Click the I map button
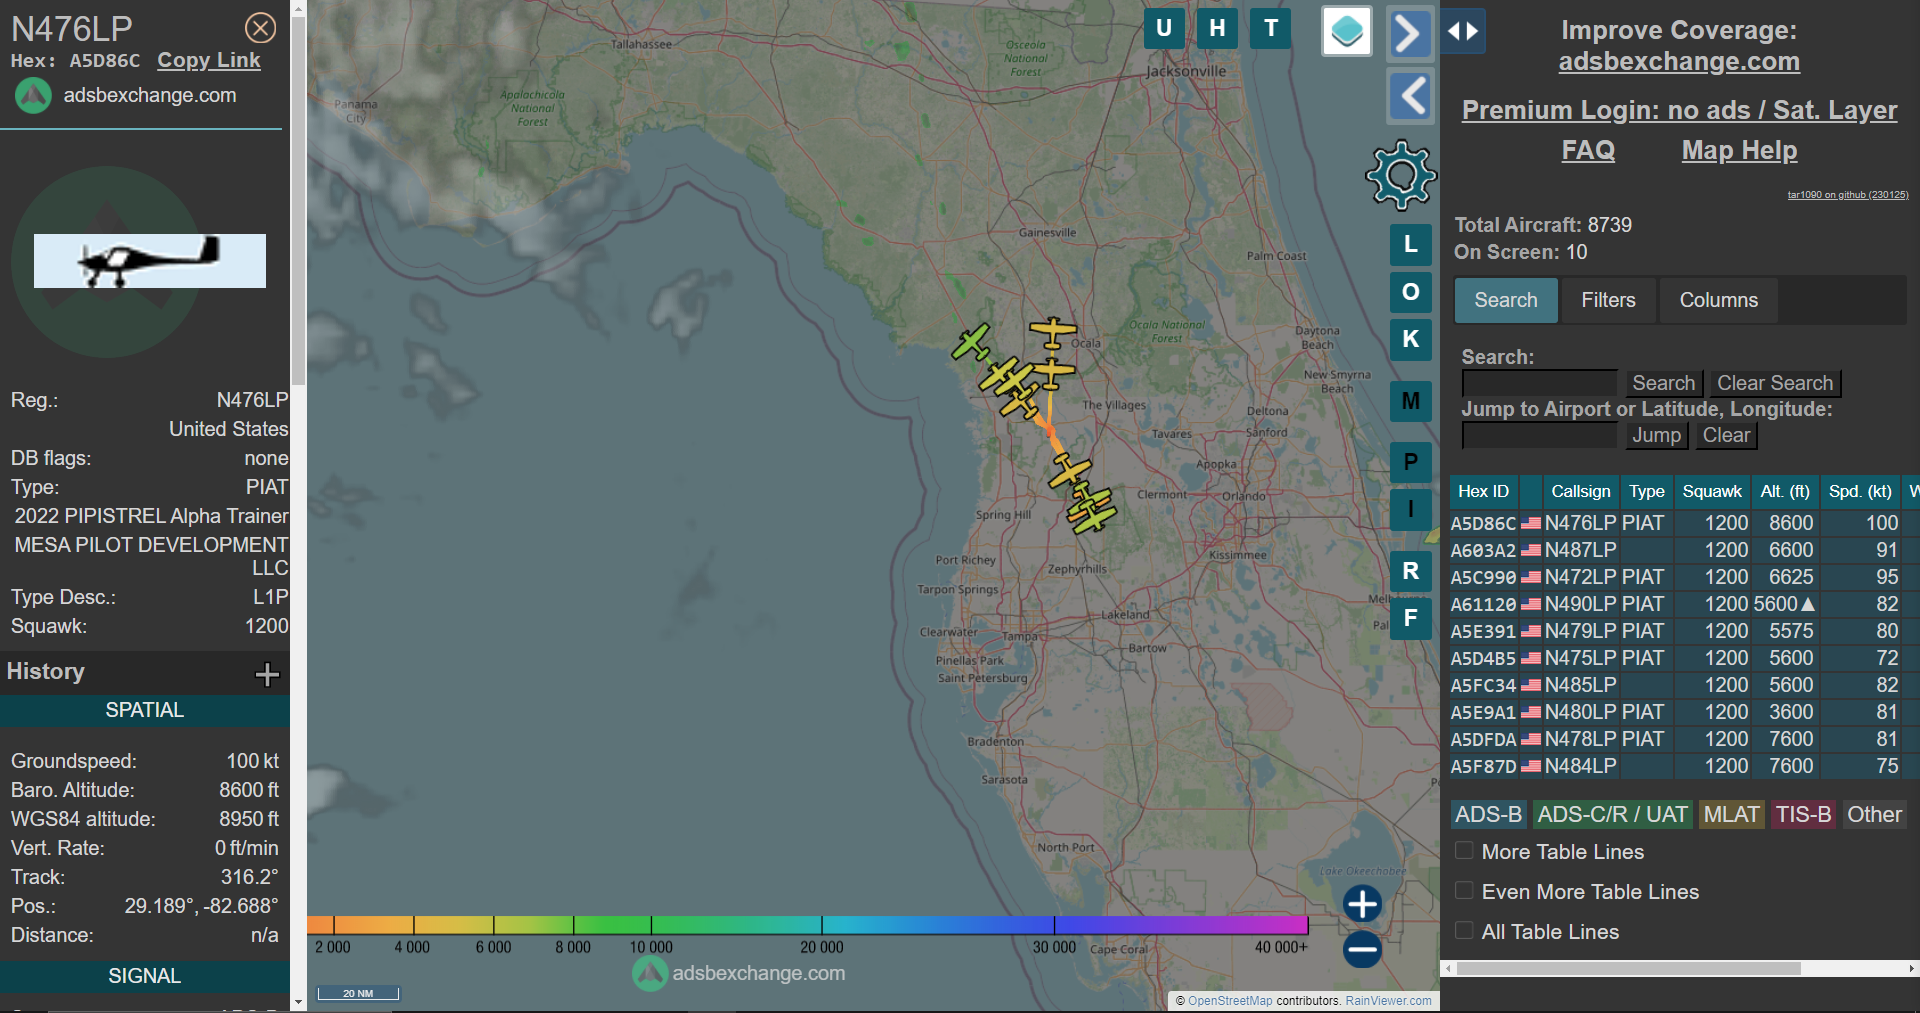 click(x=1410, y=509)
